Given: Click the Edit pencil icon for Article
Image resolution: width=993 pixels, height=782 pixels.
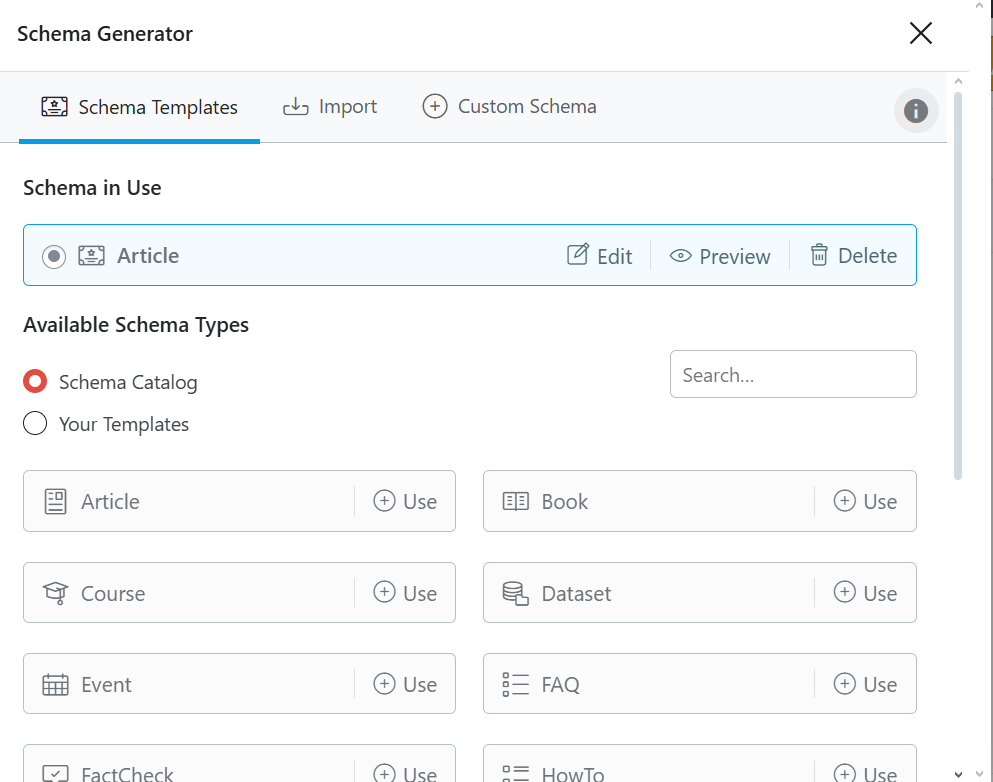Looking at the screenshot, I should coord(578,255).
